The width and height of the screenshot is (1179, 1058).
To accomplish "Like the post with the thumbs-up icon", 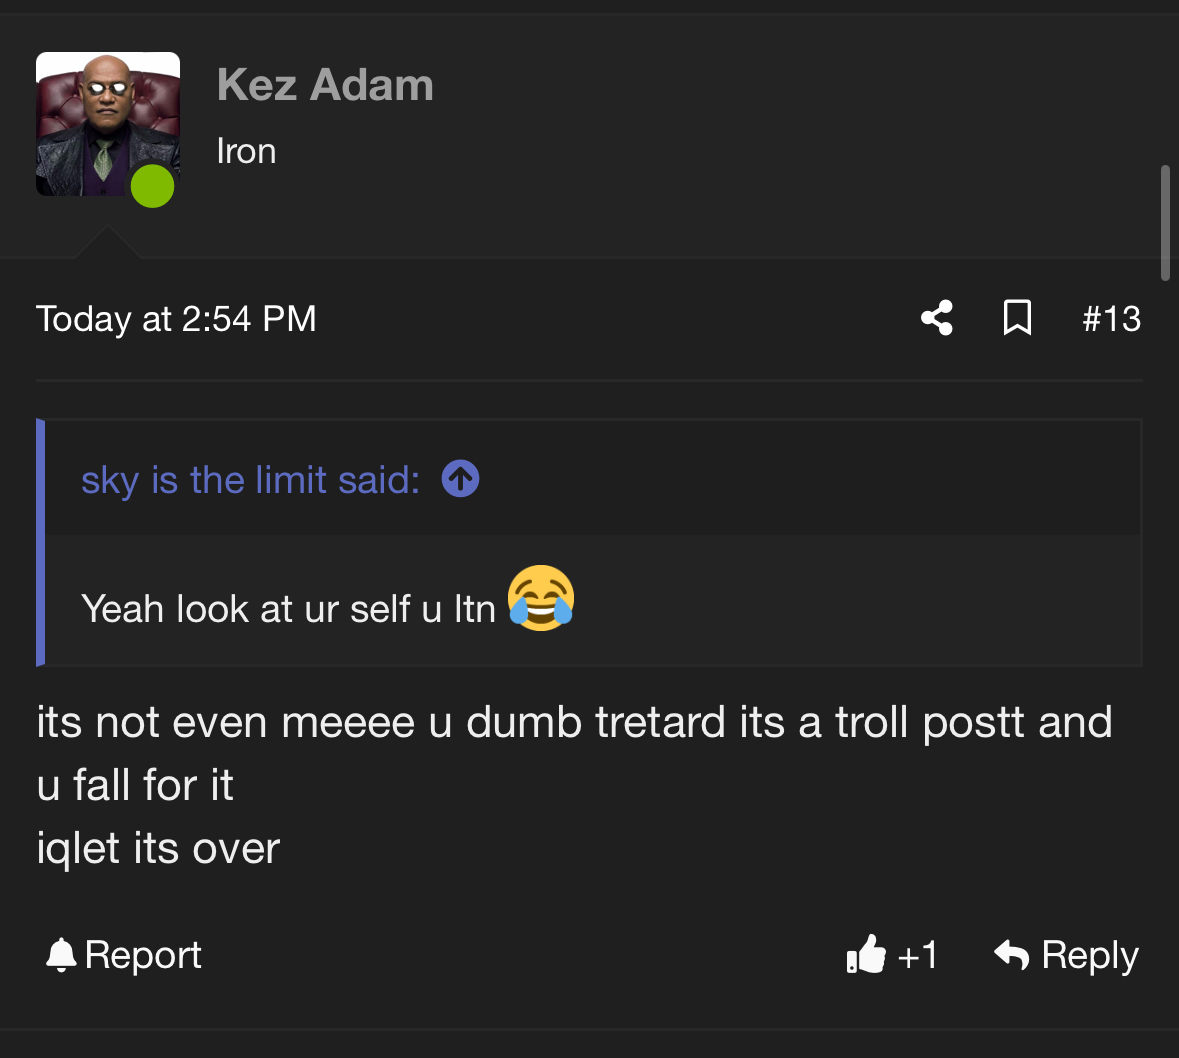I will [x=866, y=955].
